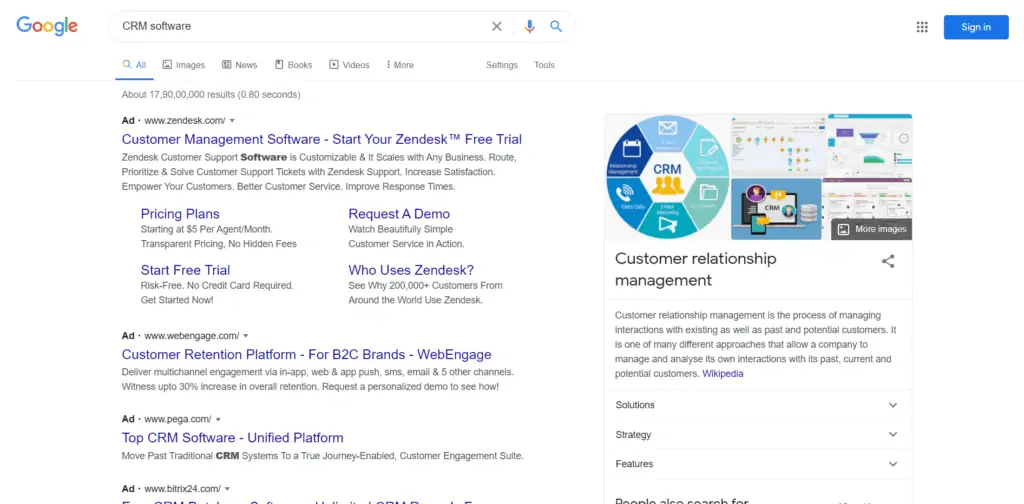Follow the Wikipedia source link
The width and height of the screenshot is (1024, 504).
(722, 374)
